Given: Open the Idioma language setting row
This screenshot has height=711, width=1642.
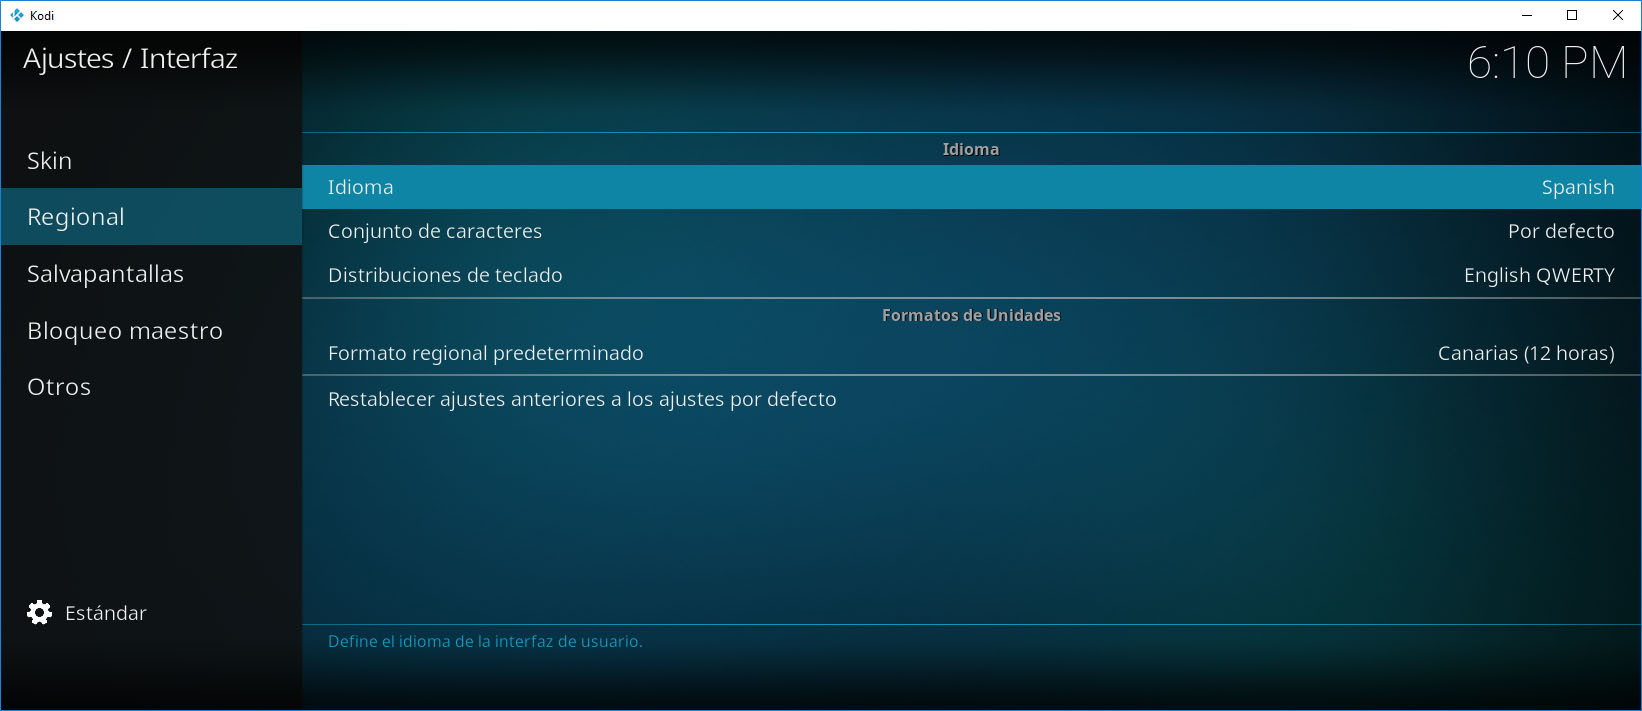Looking at the screenshot, I should click(971, 187).
